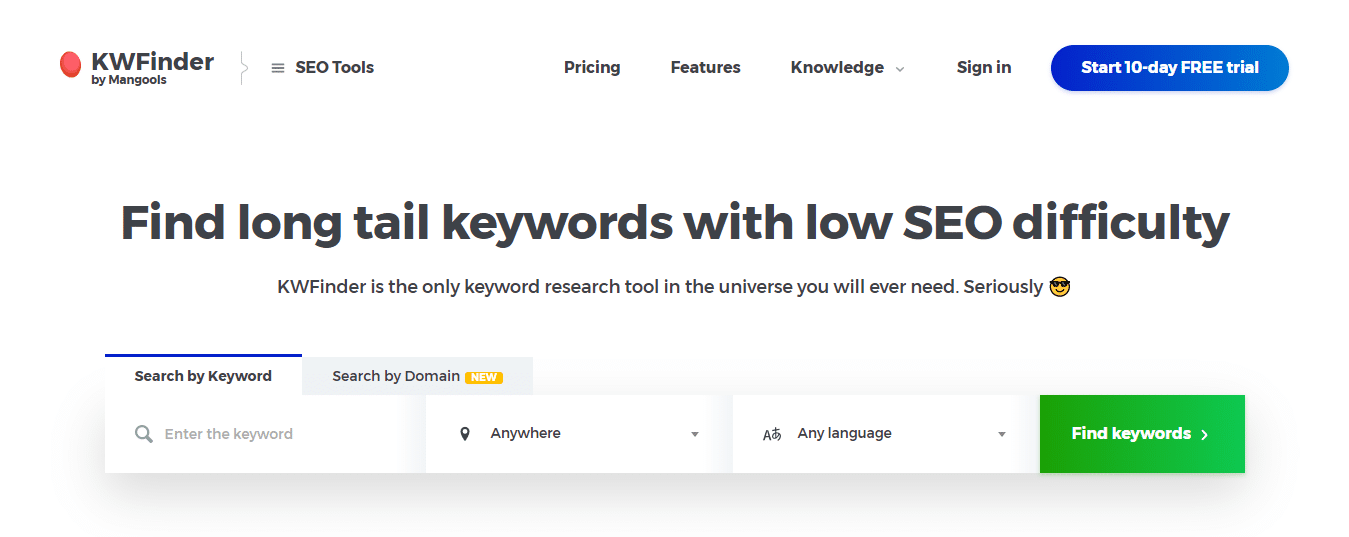Click the magnifying glass search icon

click(x=144, y=434)
